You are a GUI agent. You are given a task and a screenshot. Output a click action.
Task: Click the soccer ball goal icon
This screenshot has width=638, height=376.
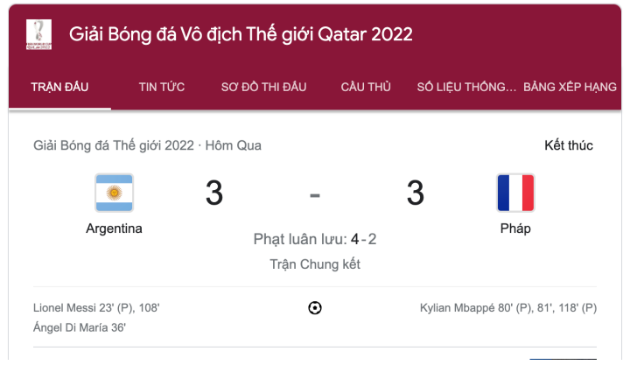tap(315, 308)
